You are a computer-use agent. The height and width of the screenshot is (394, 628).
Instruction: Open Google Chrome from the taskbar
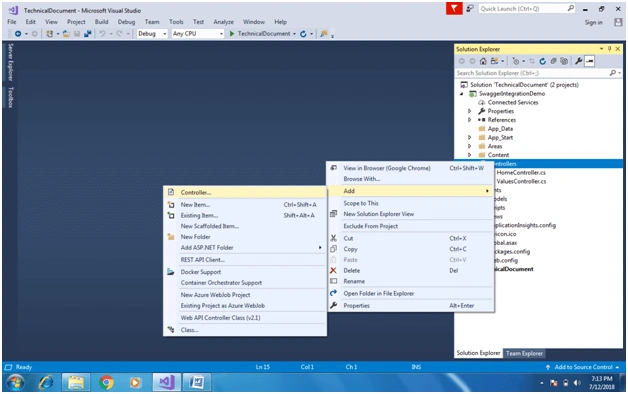[x=106, y=383]
